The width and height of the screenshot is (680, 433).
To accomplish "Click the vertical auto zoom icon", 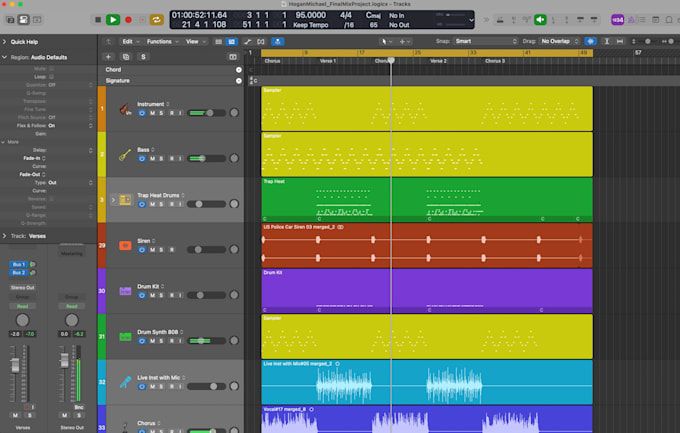I will (x=607, y=41).
